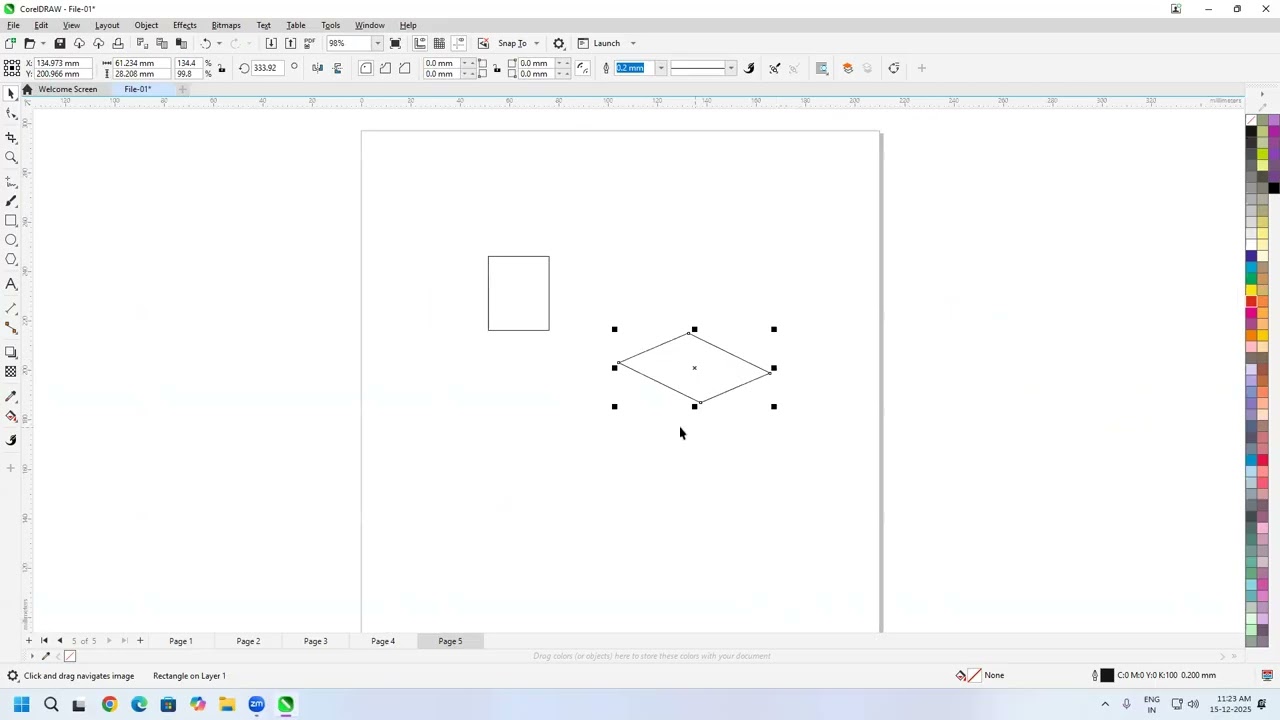Toggle Show grid button
The image size is (1280, 720).
[439, 43]
